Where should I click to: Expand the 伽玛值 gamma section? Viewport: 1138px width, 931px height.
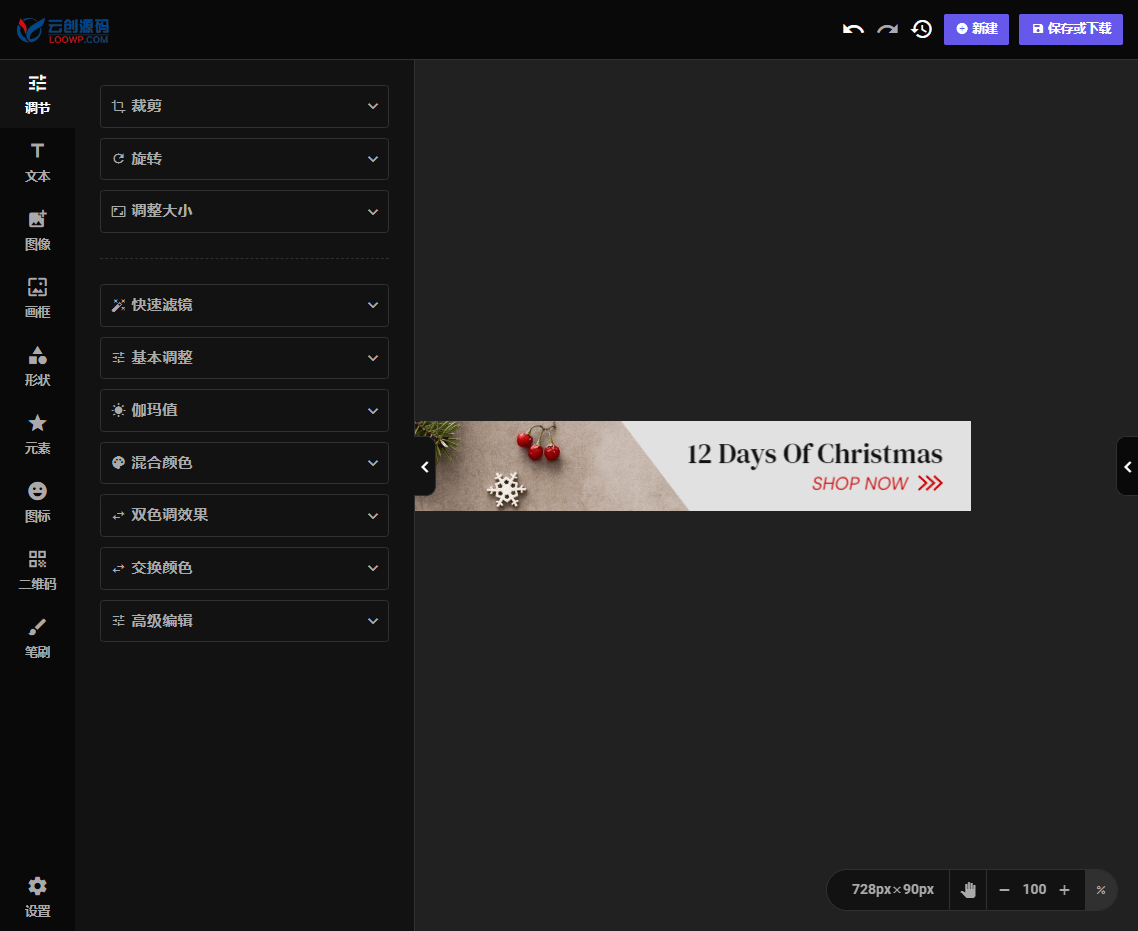244,411
